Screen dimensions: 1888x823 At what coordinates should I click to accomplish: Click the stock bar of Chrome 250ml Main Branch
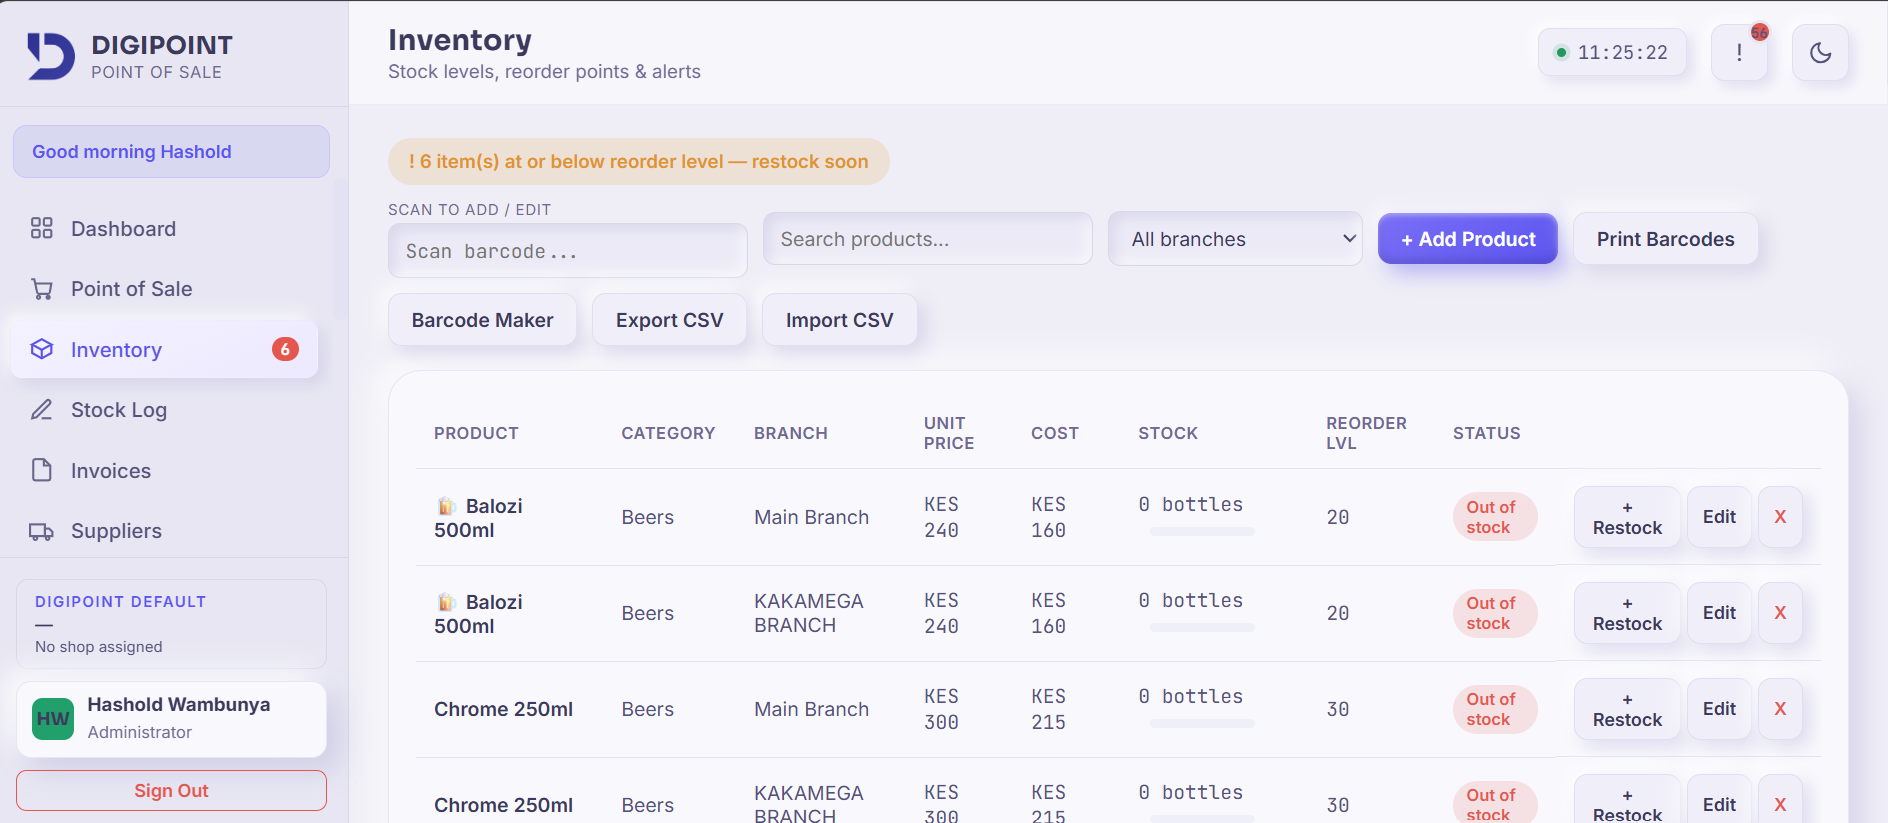point(1202,724)
